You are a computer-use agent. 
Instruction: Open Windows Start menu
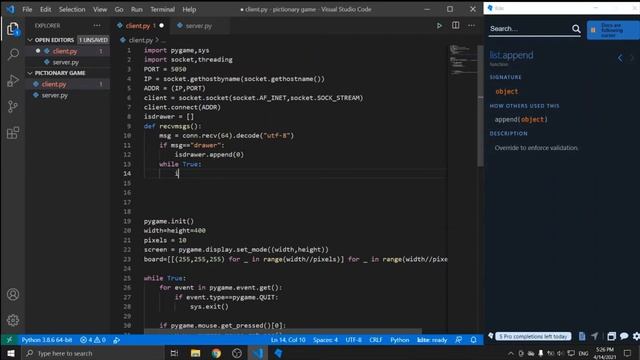pos(11,353)
